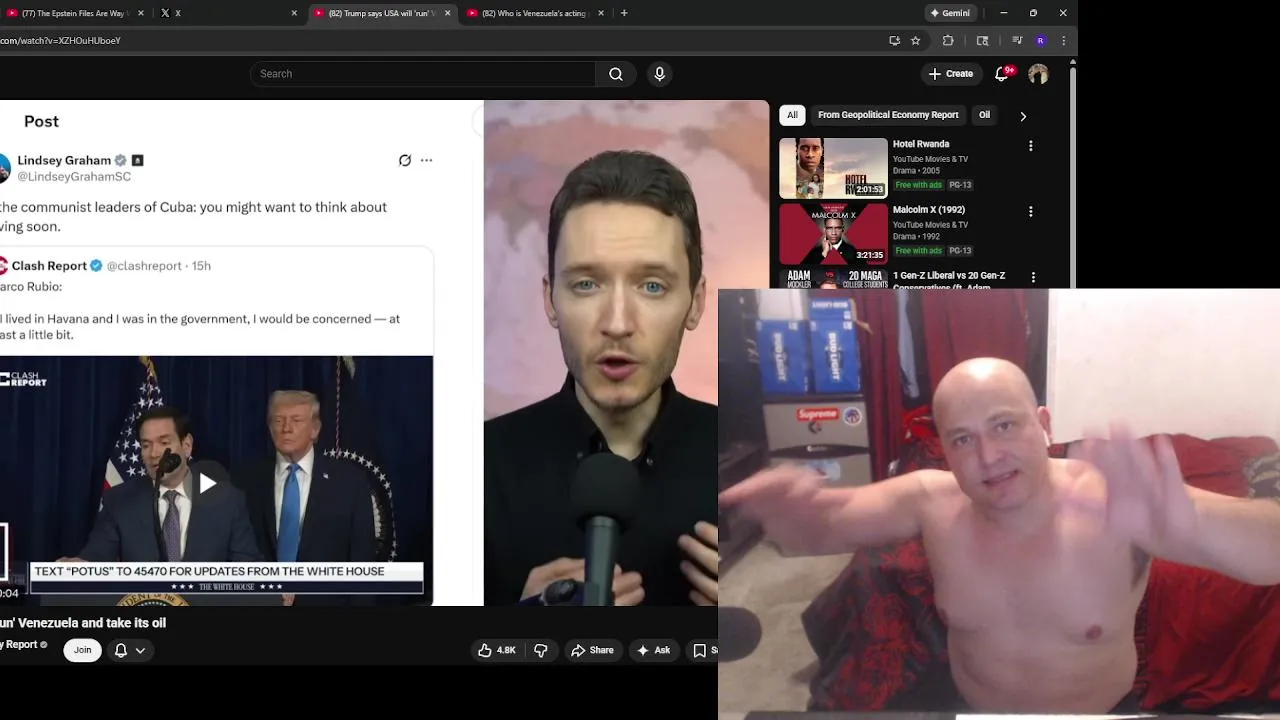The width and height of the screenshot is (1280, 720).
Task: Open a new browser tab with plus
Action: 624,13
